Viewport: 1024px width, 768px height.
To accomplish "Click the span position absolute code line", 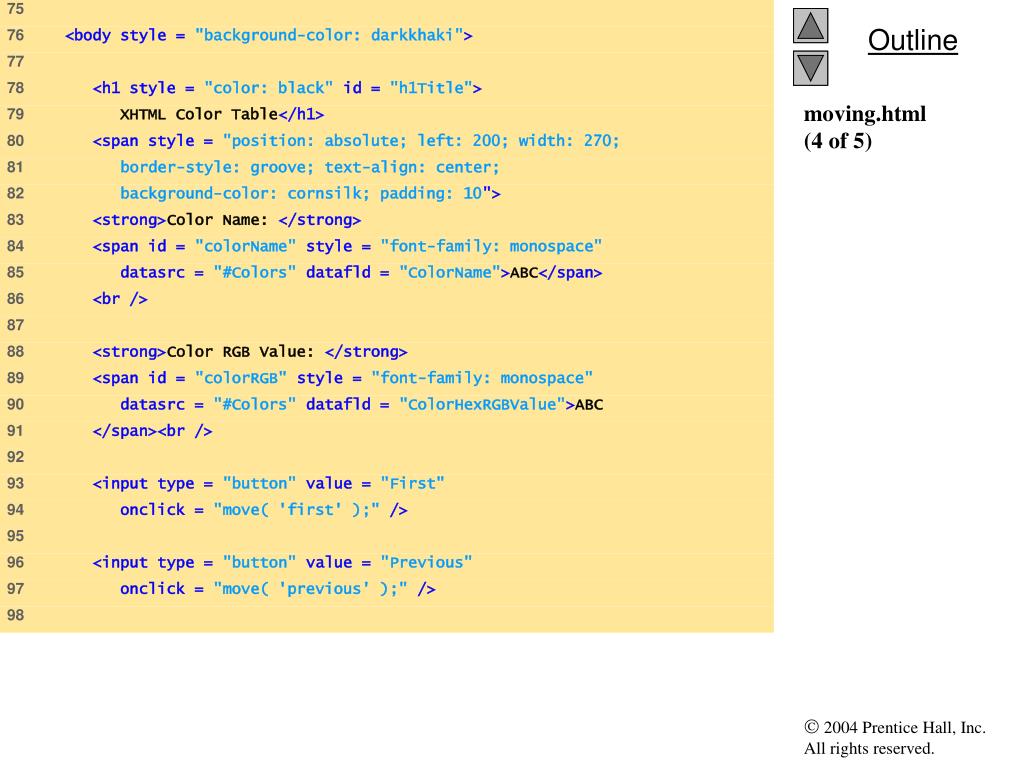I will click(x=356, y=141).
